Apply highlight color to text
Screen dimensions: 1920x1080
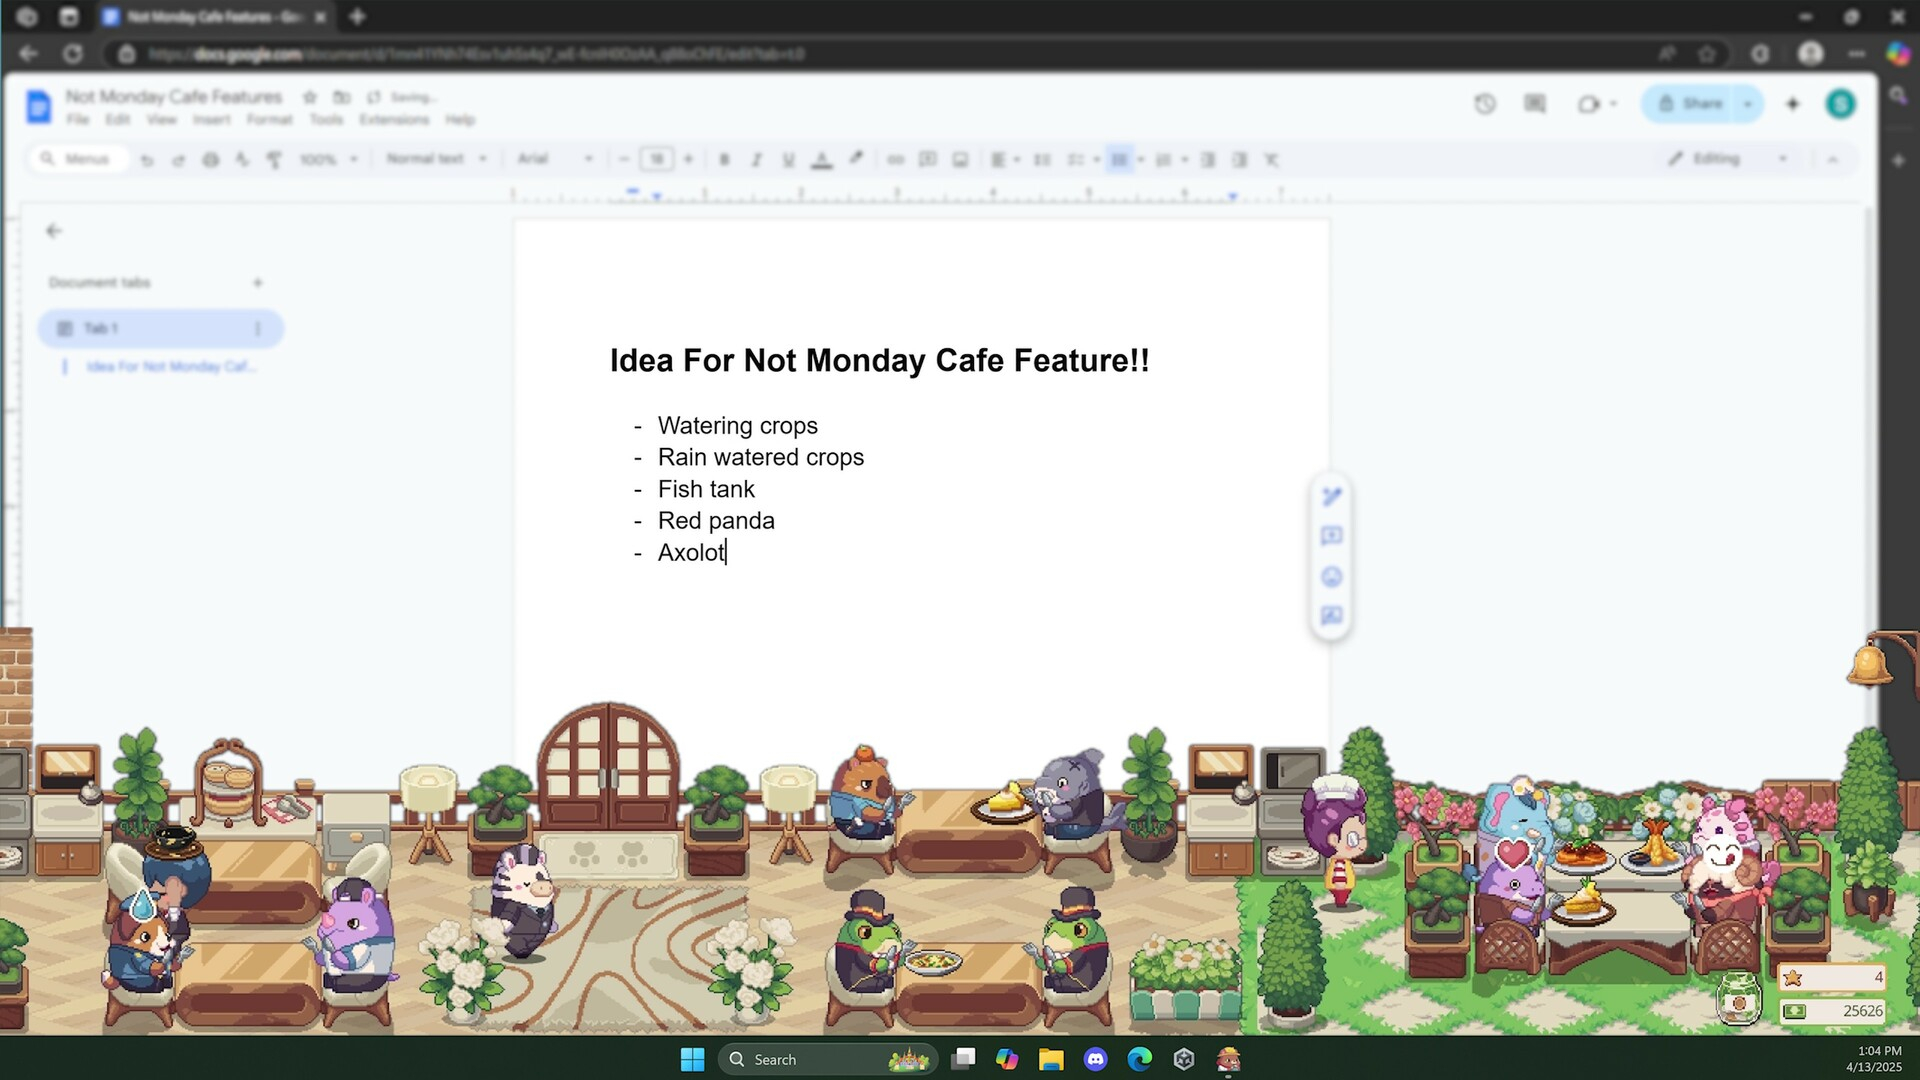tap(856, 159)
